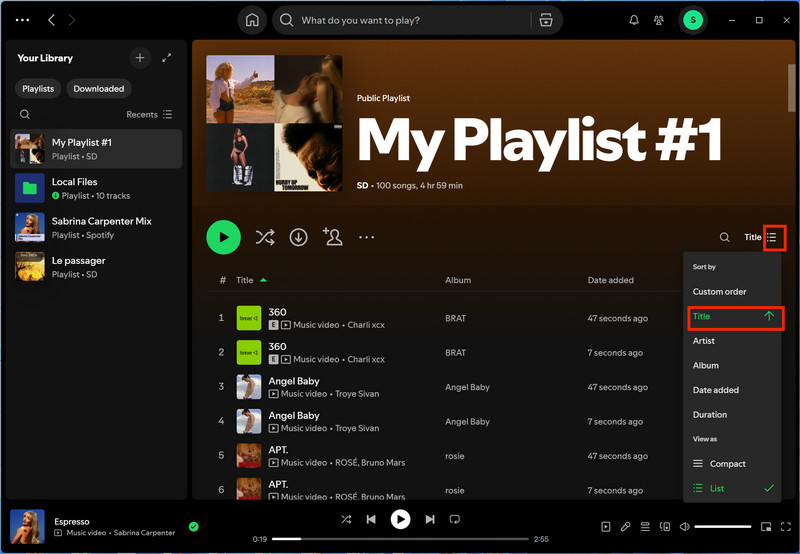Play the playlist with green play button
The width and height of the screenshot is (800, 554).
(x=223, y=237)
